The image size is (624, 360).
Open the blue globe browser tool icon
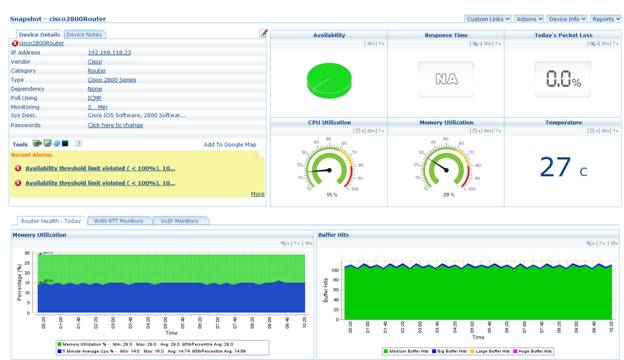(57, 144)
